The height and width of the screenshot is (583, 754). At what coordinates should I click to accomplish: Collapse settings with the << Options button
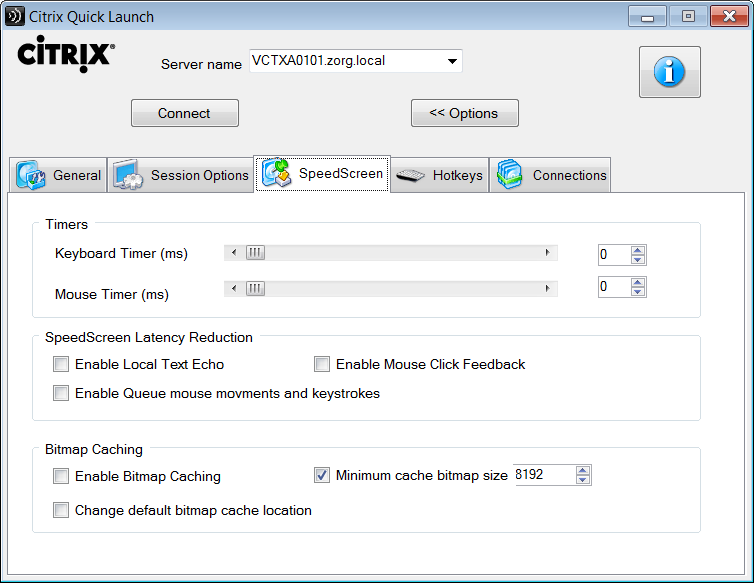tap(464, 113)
